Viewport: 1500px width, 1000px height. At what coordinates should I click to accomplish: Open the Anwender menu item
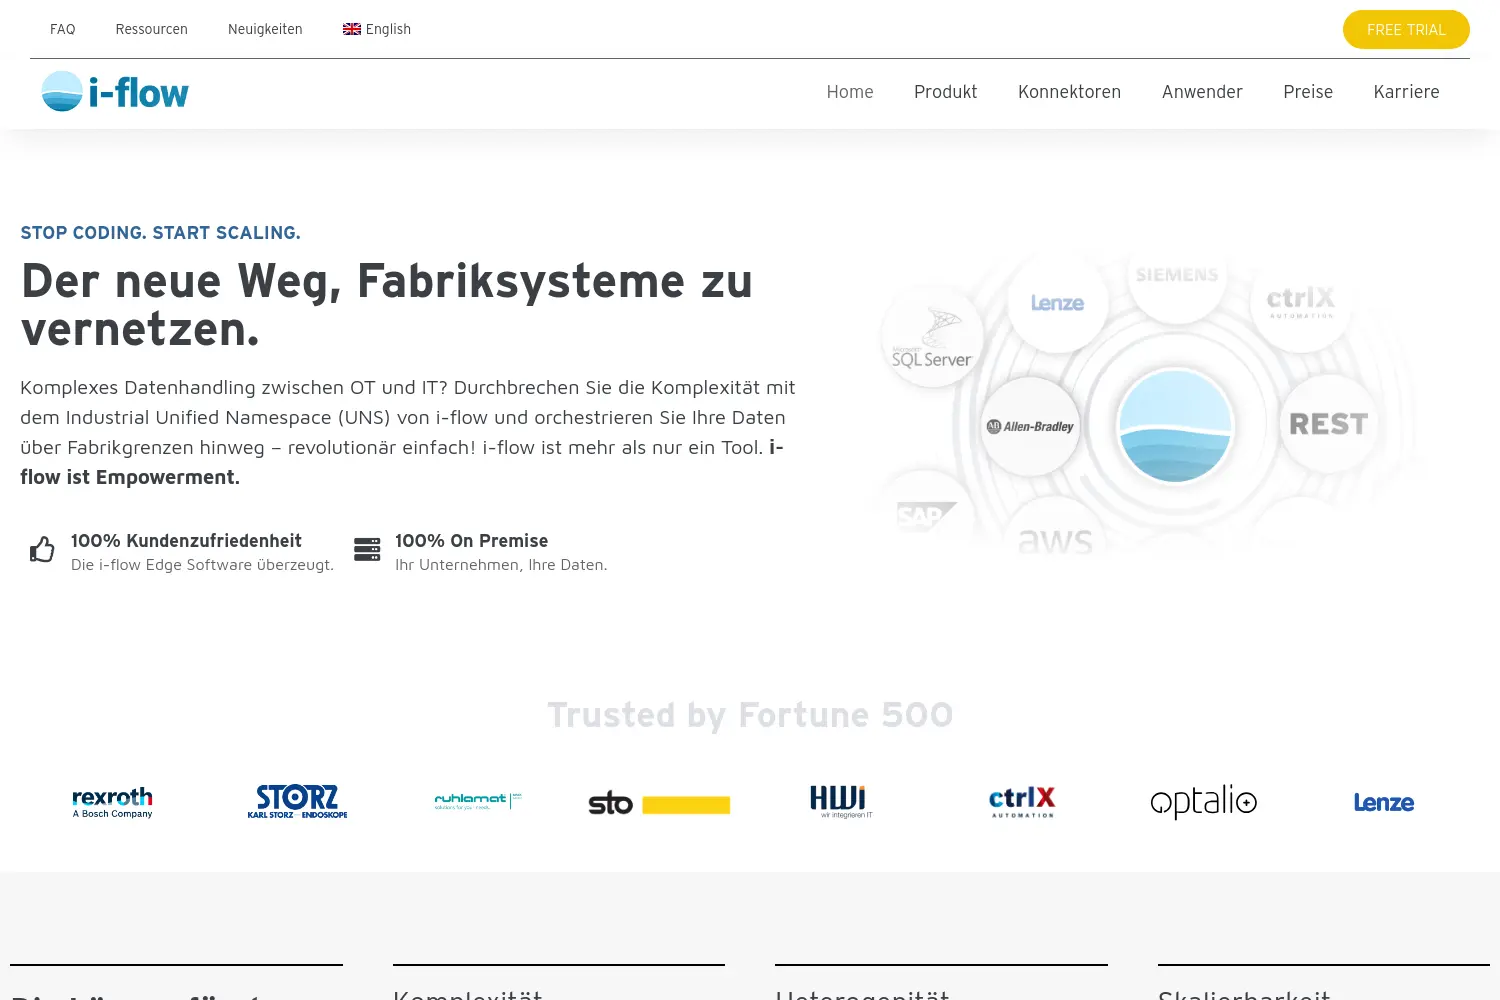click(1202, 92)
